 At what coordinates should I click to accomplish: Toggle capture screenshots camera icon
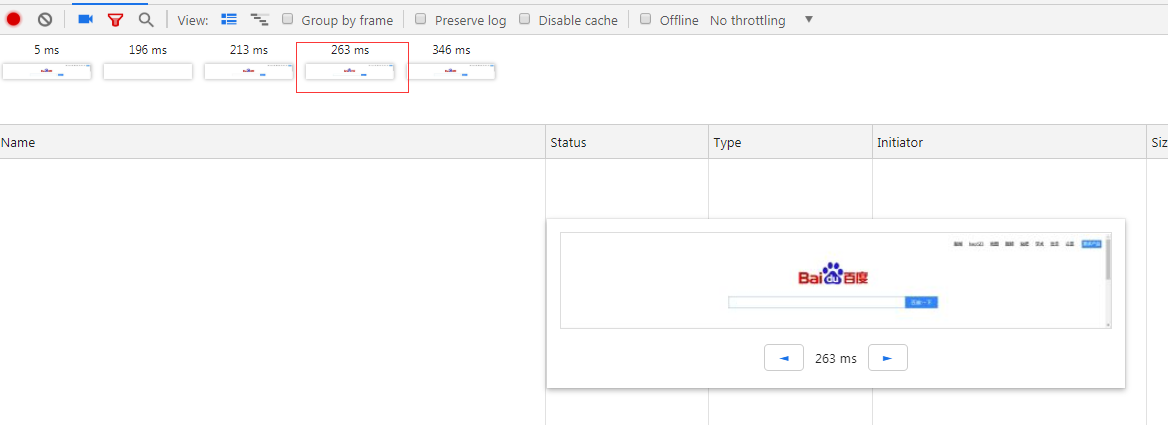click(x=85, y=20)
